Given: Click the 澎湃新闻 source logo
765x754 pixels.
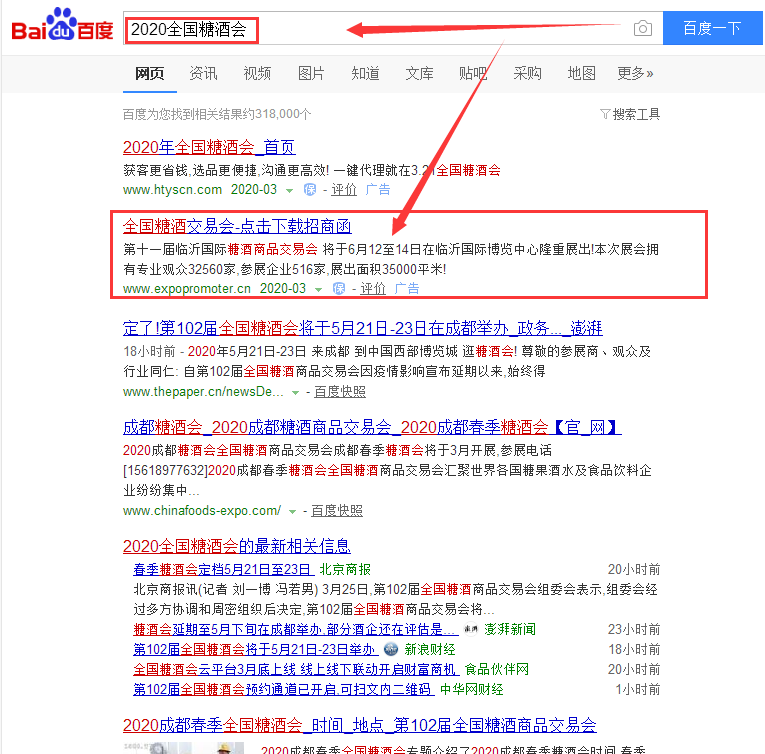Looking at the screenshot, I should (x=471, y=629).
